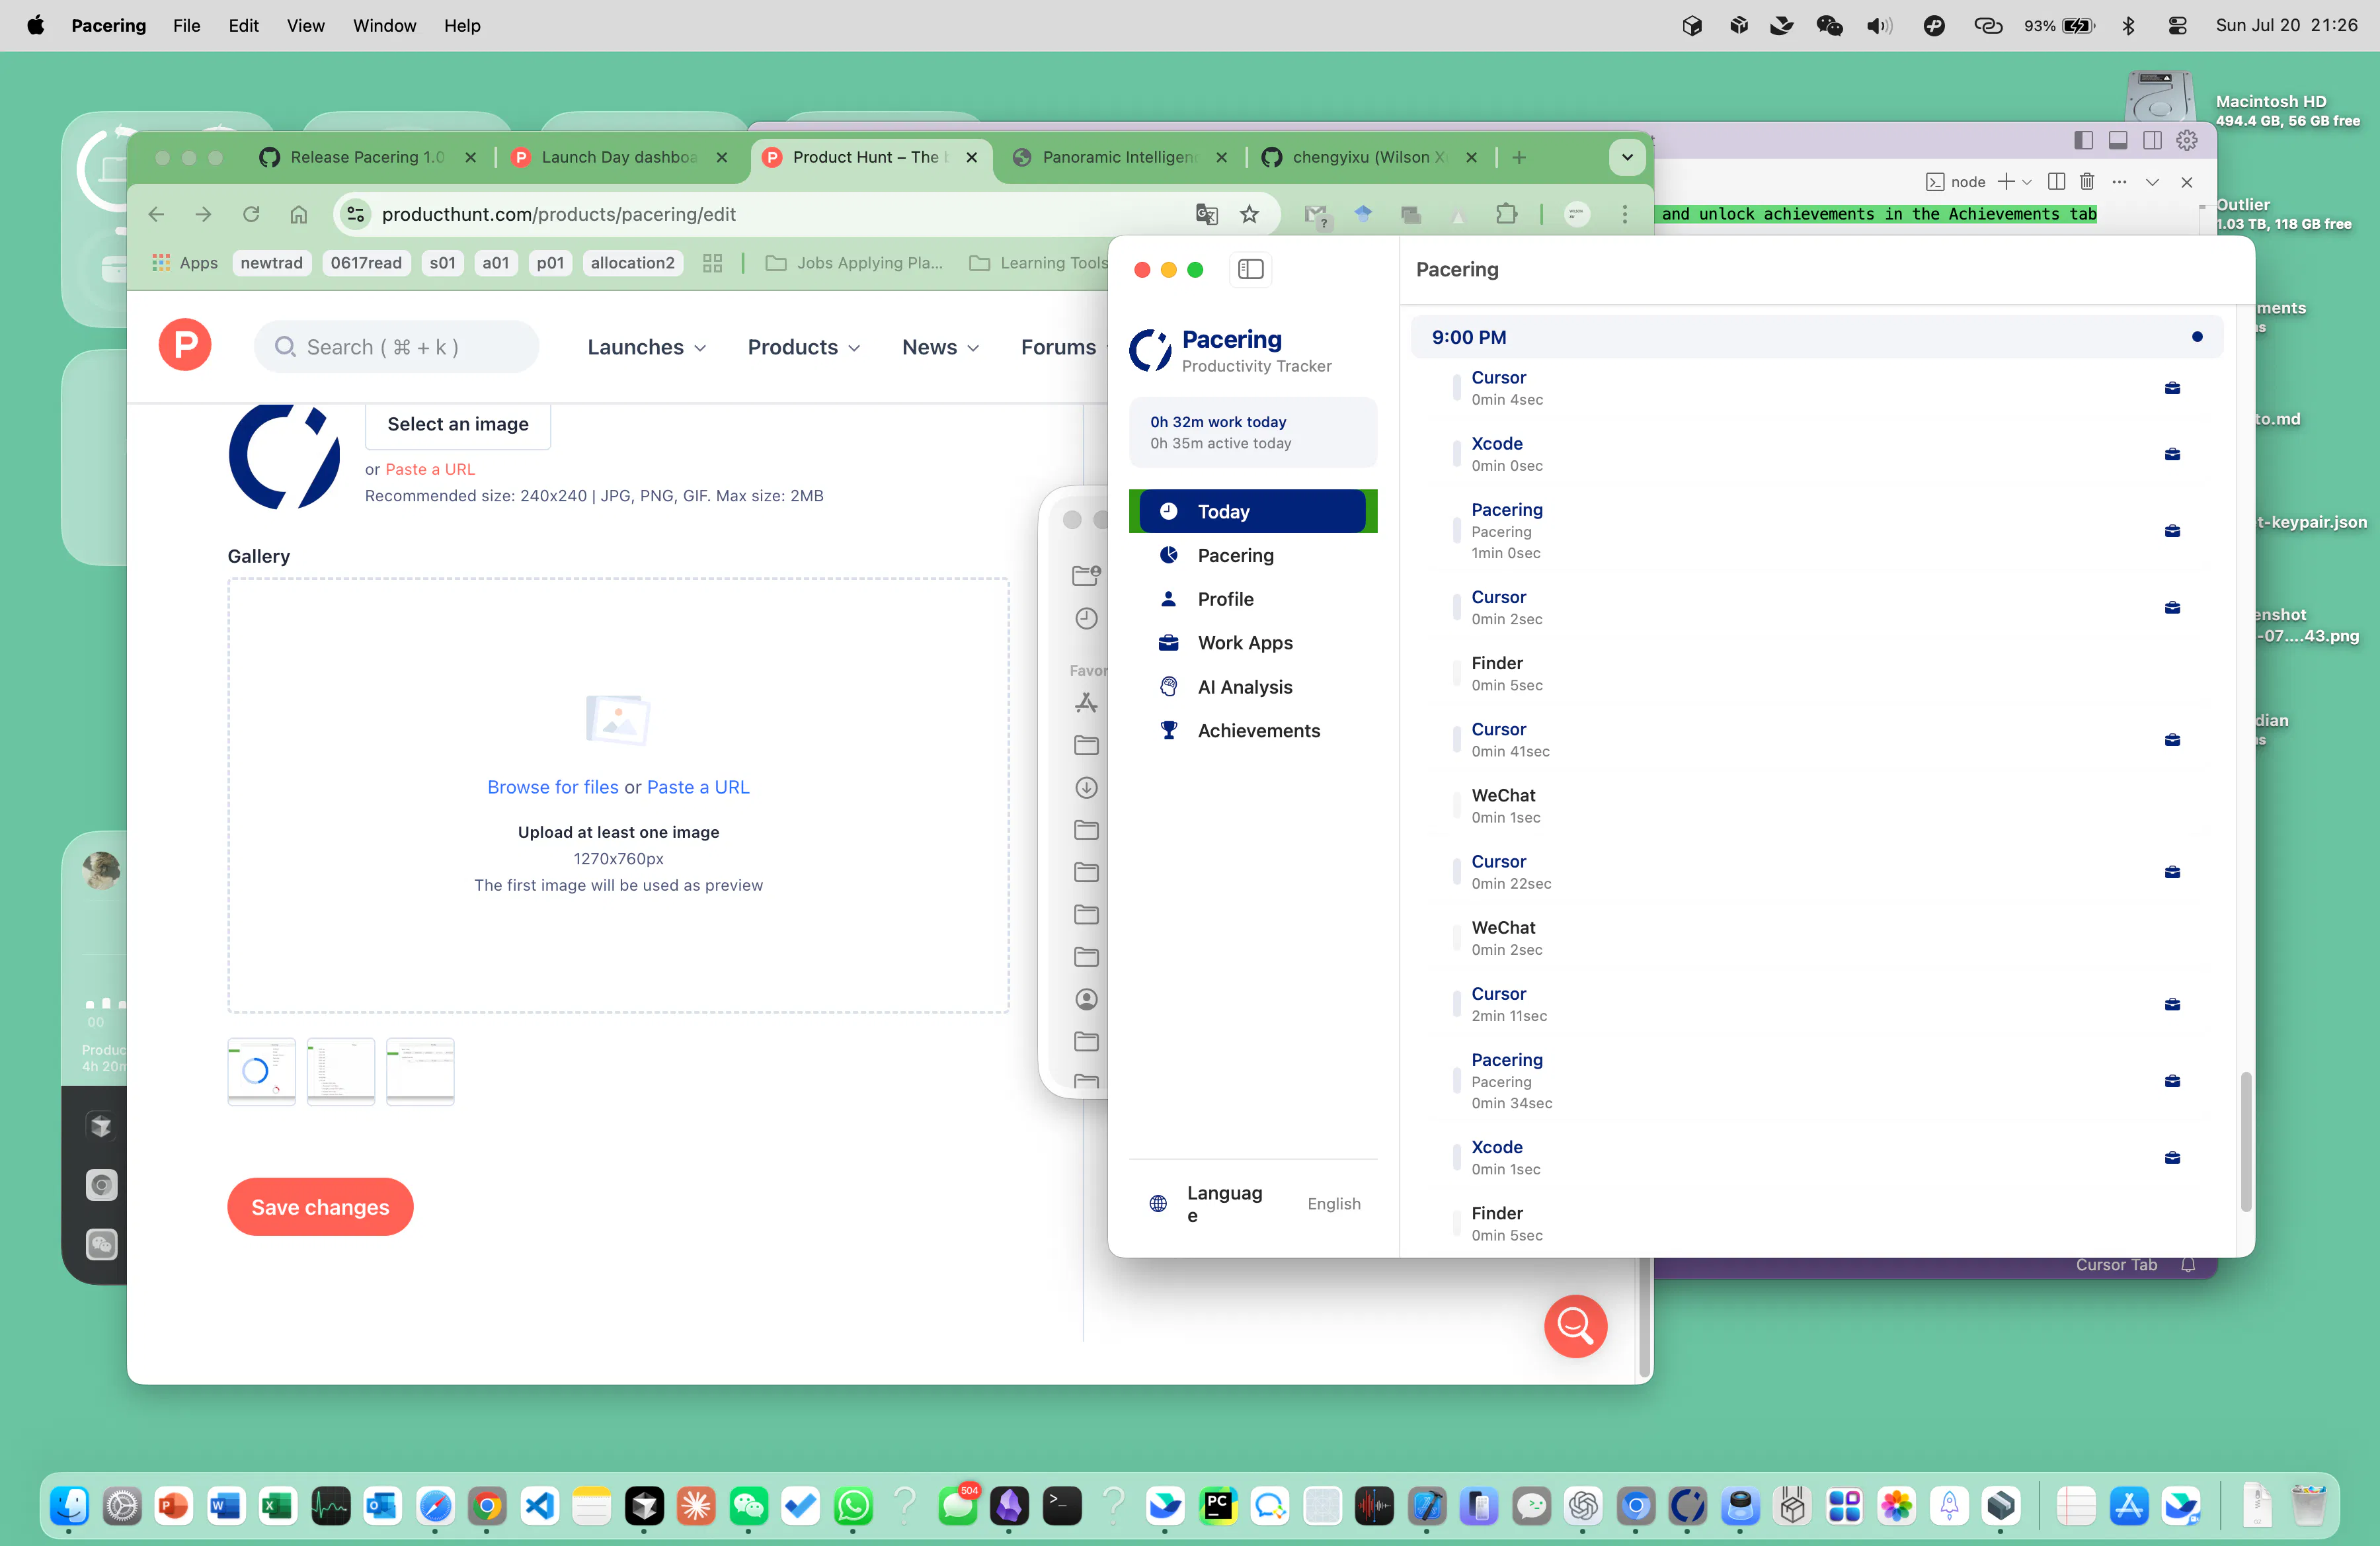Change Language setting showing English
2380x1546 pixels.
point(1334,1203)
